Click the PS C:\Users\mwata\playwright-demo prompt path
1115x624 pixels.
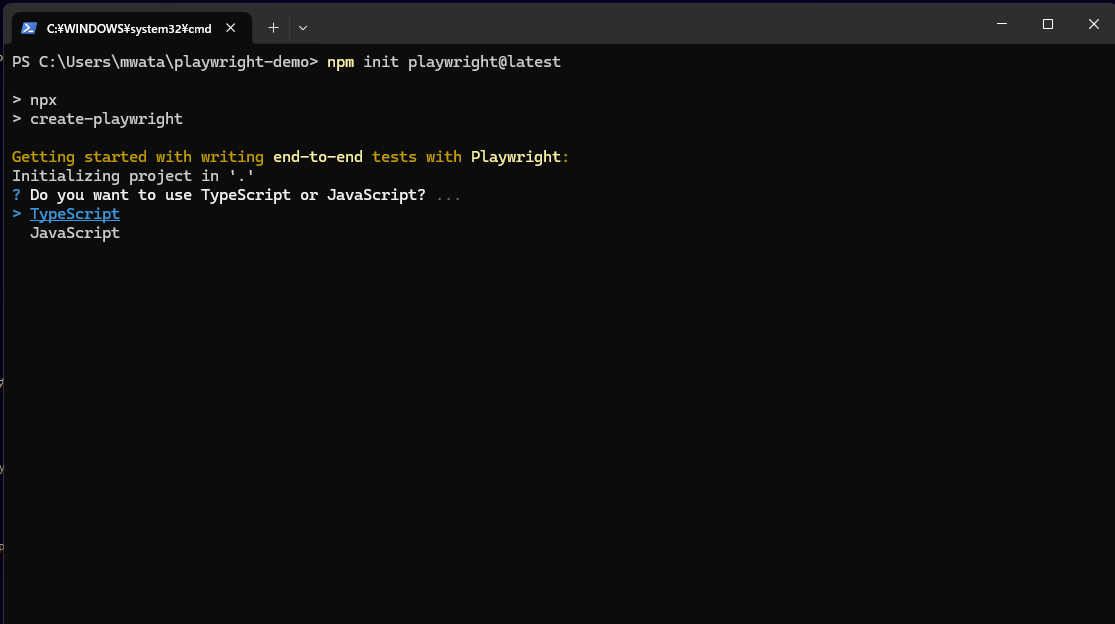pyautogui.click(x=165, y=62)
